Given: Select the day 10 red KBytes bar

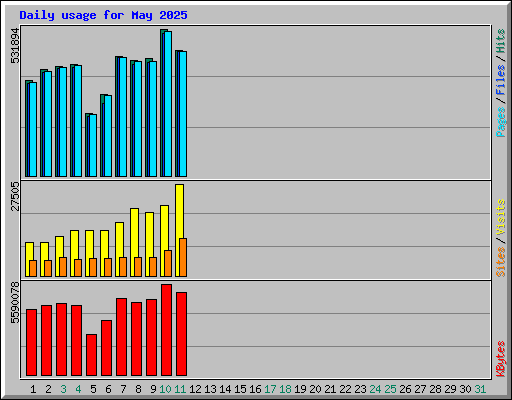Looking at the screenshot, I should click(166, 330).
